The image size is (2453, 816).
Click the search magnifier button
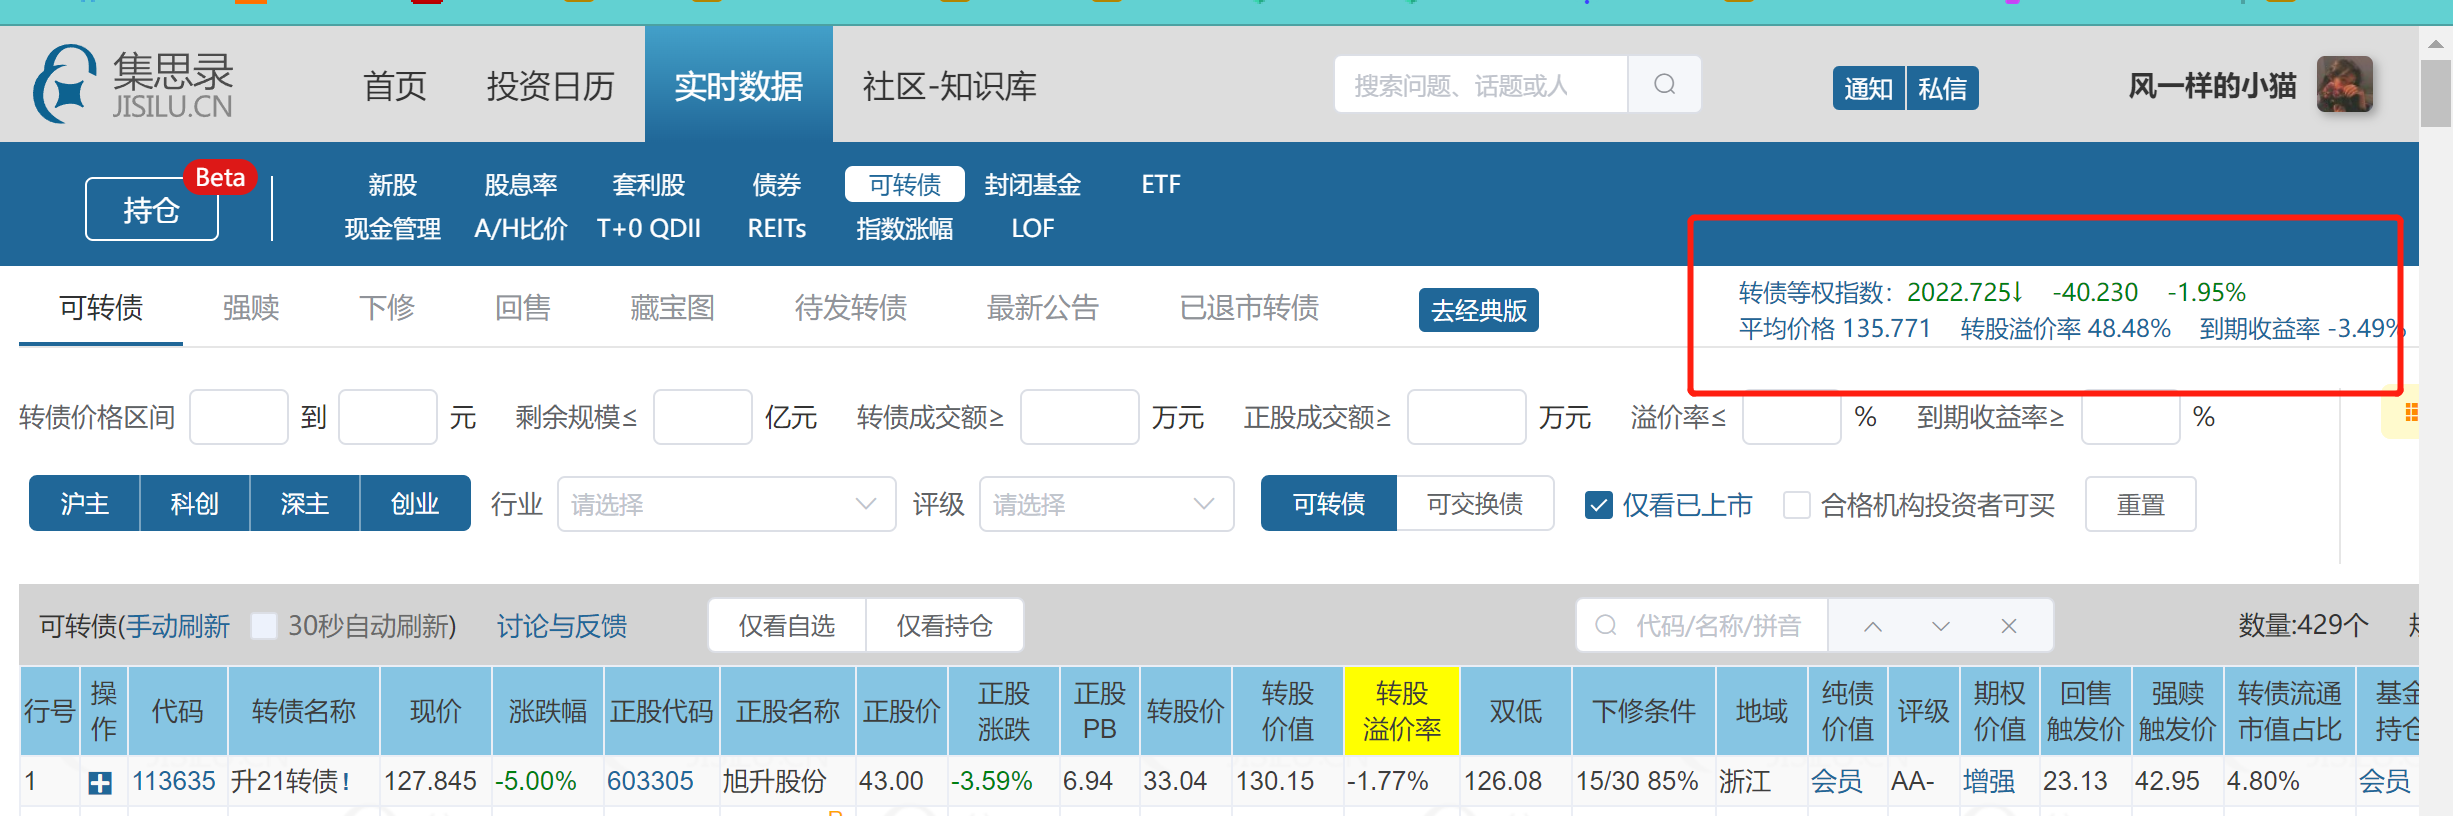point(1664,84)
